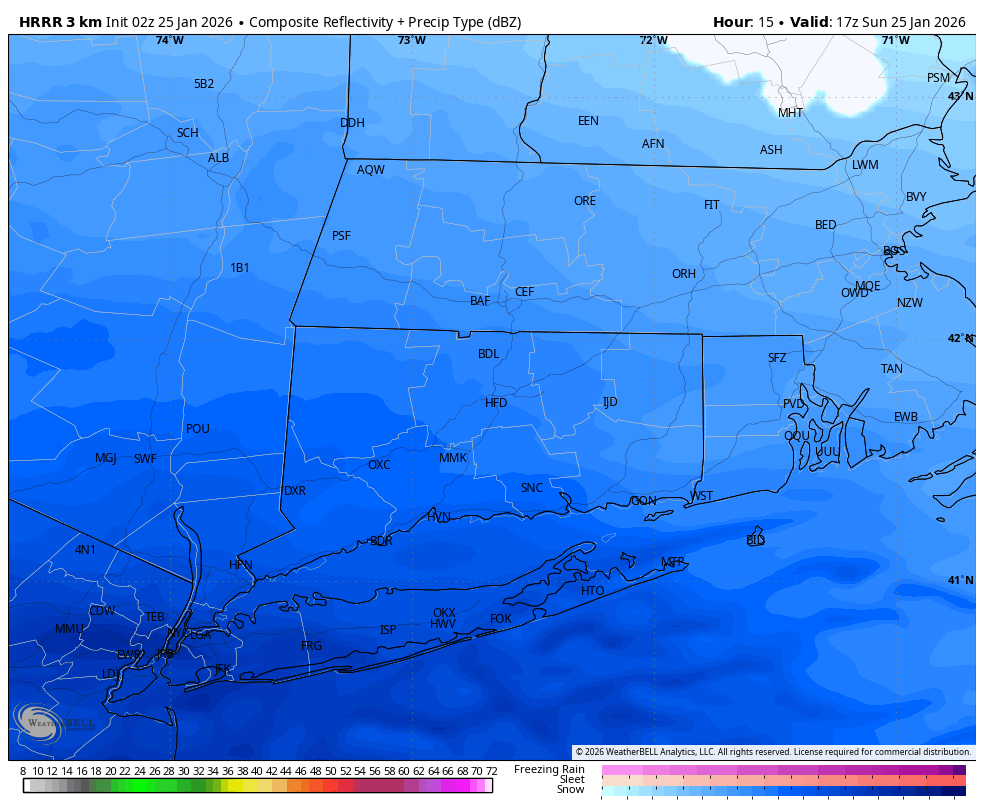Select the POU station marker
Viewport: 984px width, 808px height.
click(198, 429)
